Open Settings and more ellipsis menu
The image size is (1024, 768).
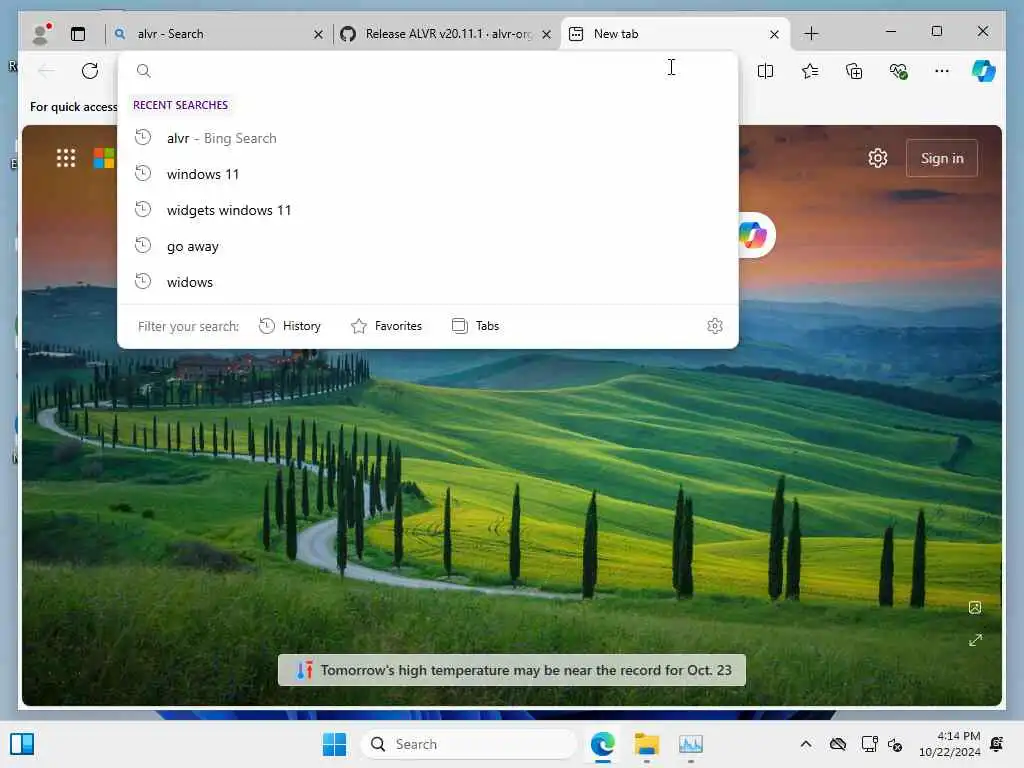point(942,71)
